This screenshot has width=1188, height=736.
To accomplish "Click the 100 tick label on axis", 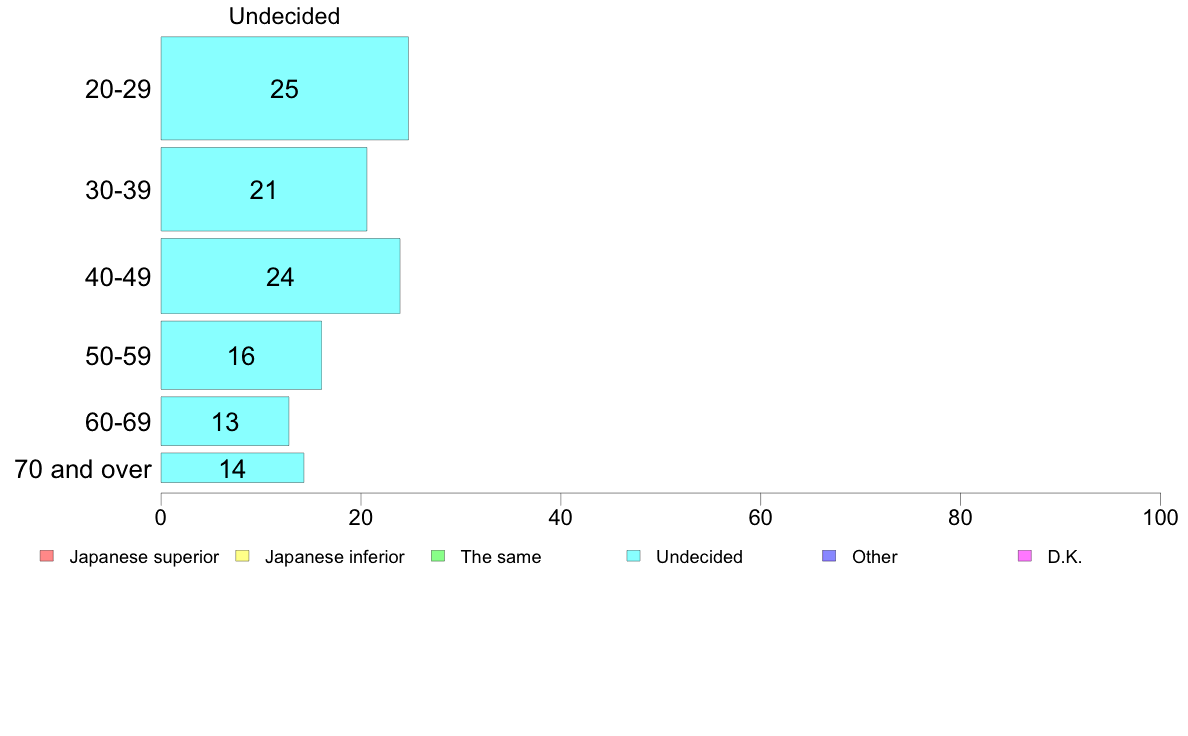I will [1160, 518].
